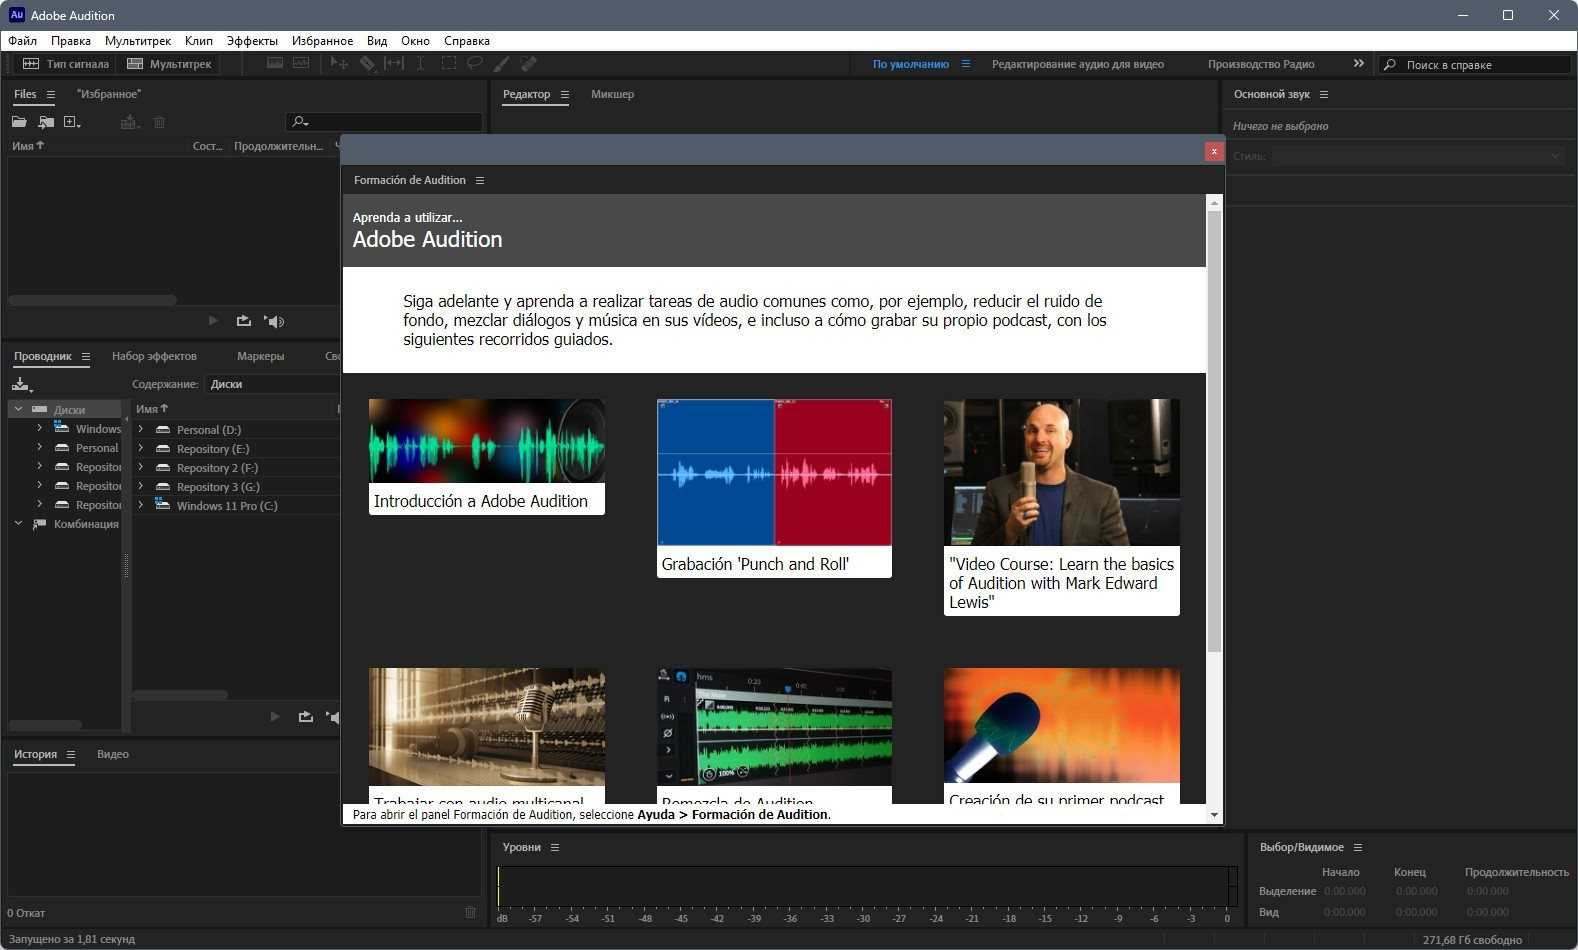Play the media browser preview

pyautogui.click(x=275, y=717)
